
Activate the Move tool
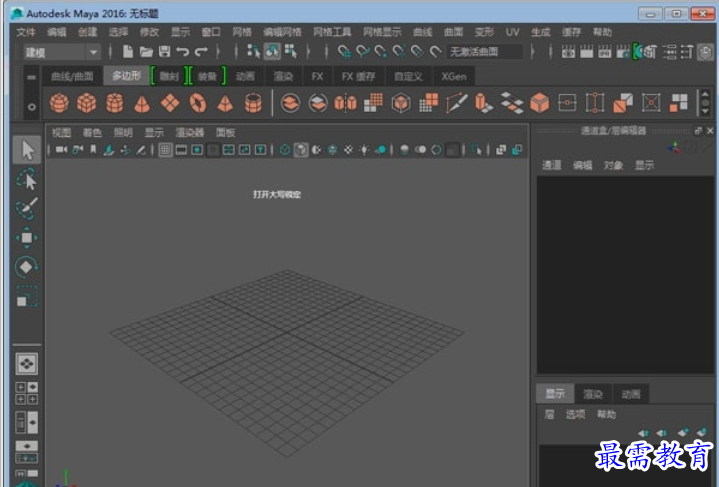click(27, 238)
